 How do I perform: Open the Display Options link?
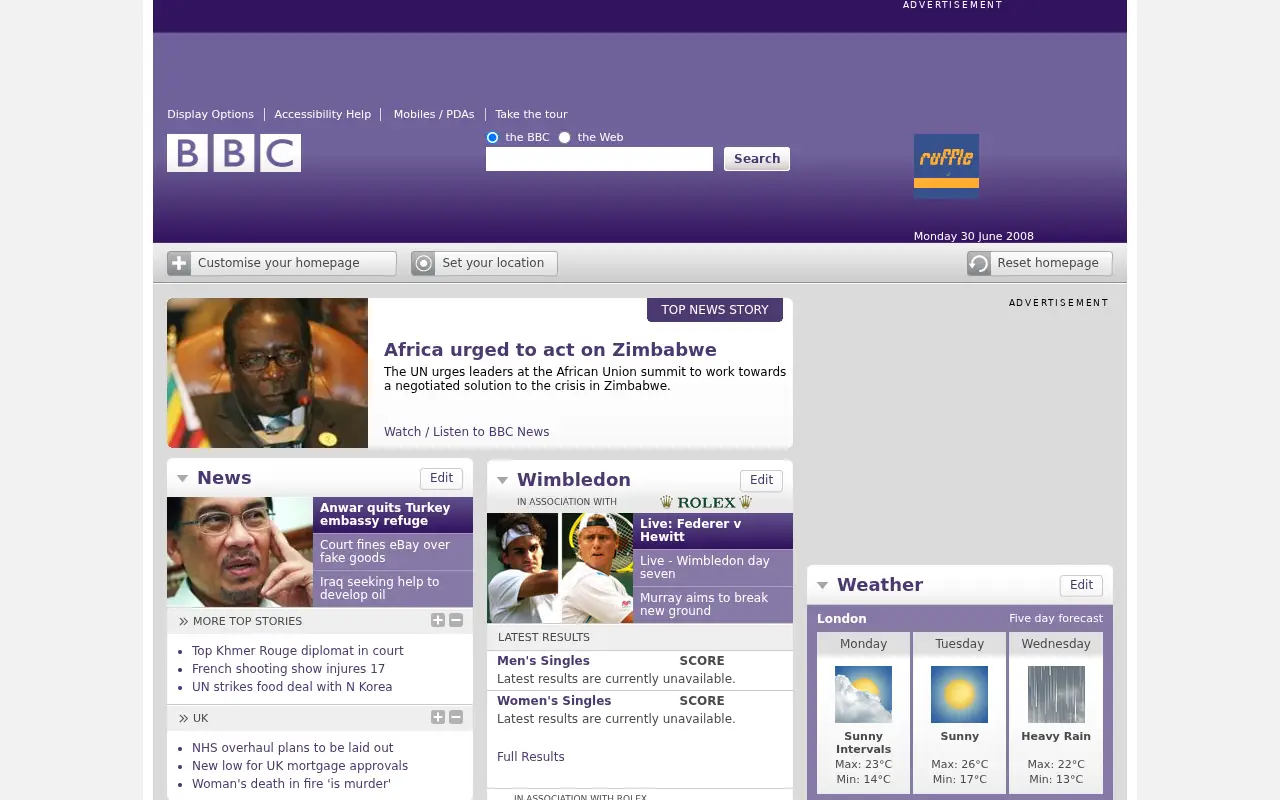pos(210,114)
